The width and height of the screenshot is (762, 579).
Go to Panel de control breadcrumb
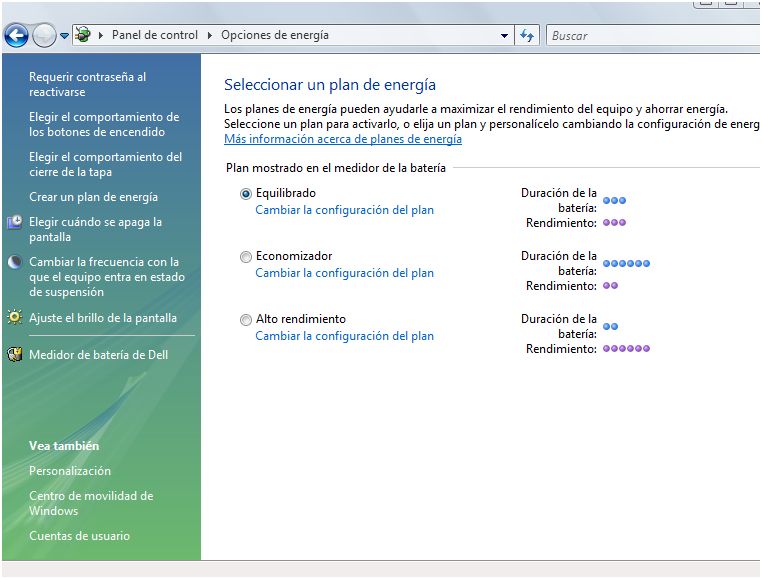pos(155,35)
